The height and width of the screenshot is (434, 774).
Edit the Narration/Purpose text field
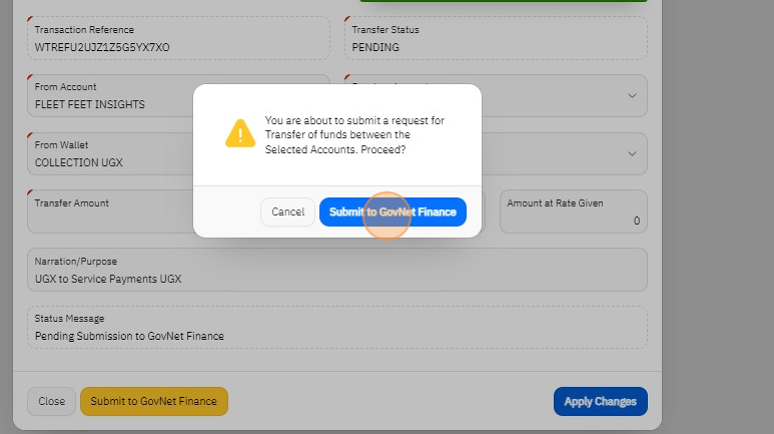click(x=337, y=270)
